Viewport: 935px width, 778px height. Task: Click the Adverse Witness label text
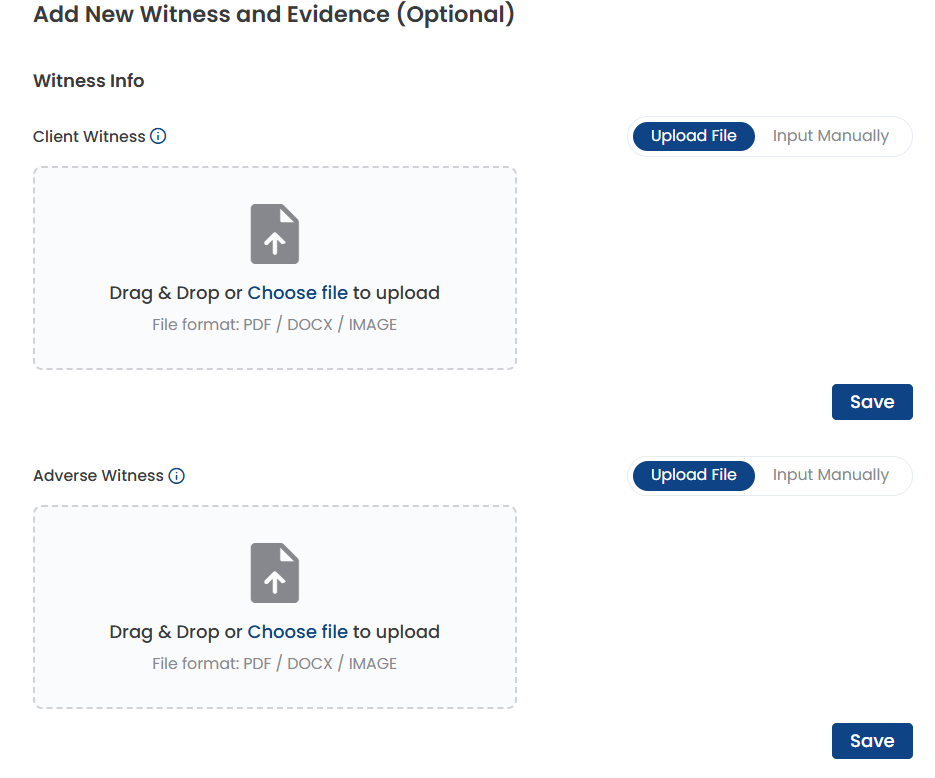[98, 476]
